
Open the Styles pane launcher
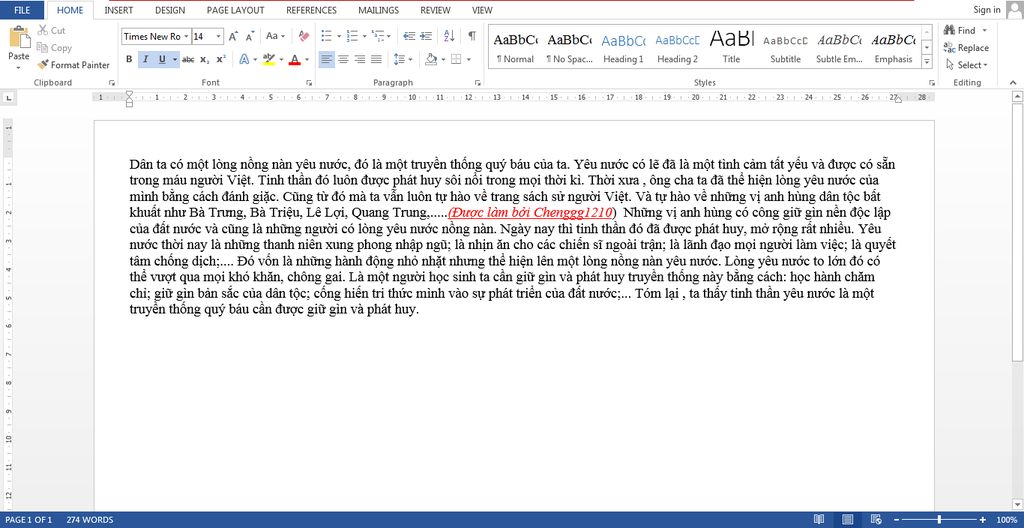pos(930,83)
